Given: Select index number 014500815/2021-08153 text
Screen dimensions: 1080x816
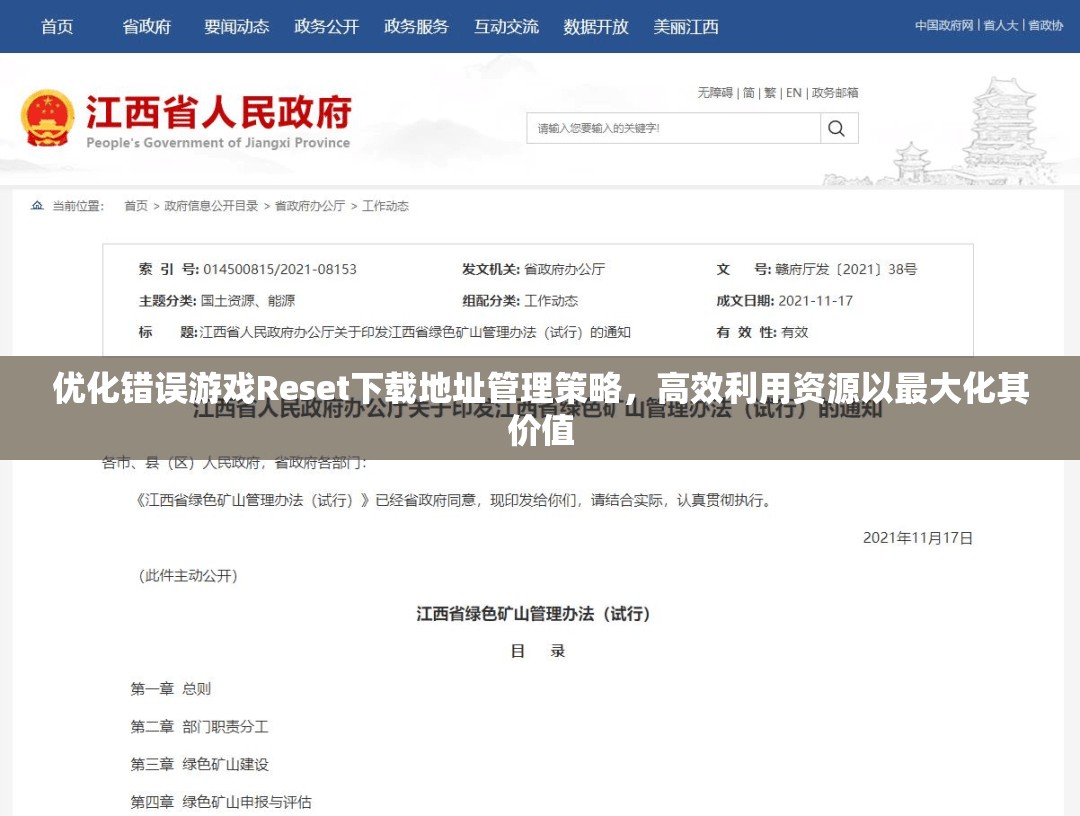Looking at the screenshot, I should (x=280, y=269).
